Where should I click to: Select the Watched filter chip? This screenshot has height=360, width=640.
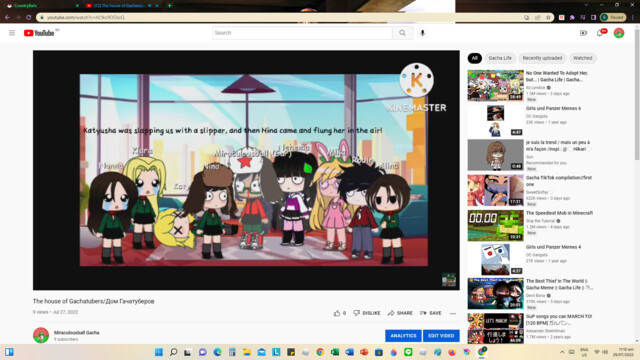point(582,58)
